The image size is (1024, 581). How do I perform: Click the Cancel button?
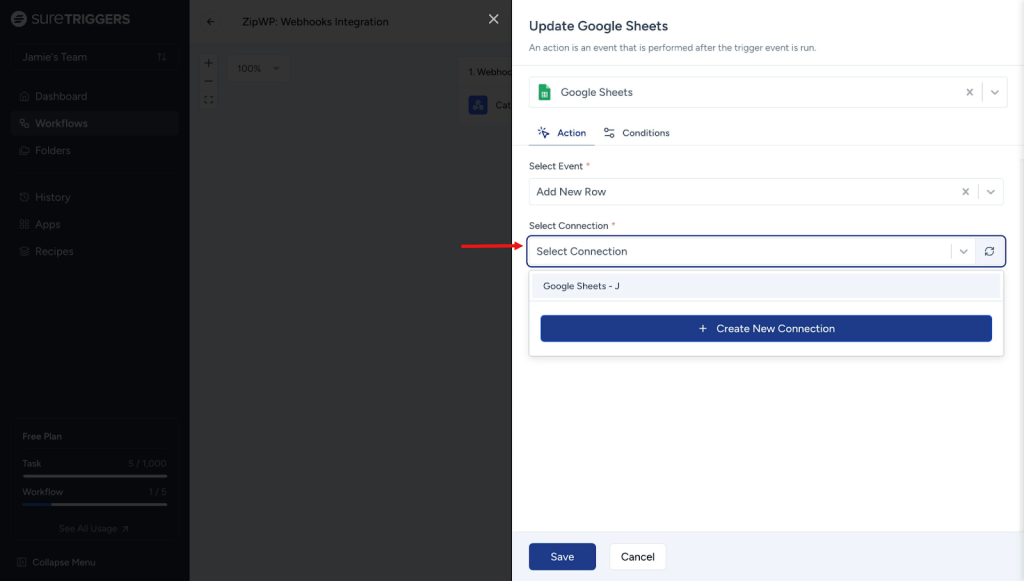[637, 557]
